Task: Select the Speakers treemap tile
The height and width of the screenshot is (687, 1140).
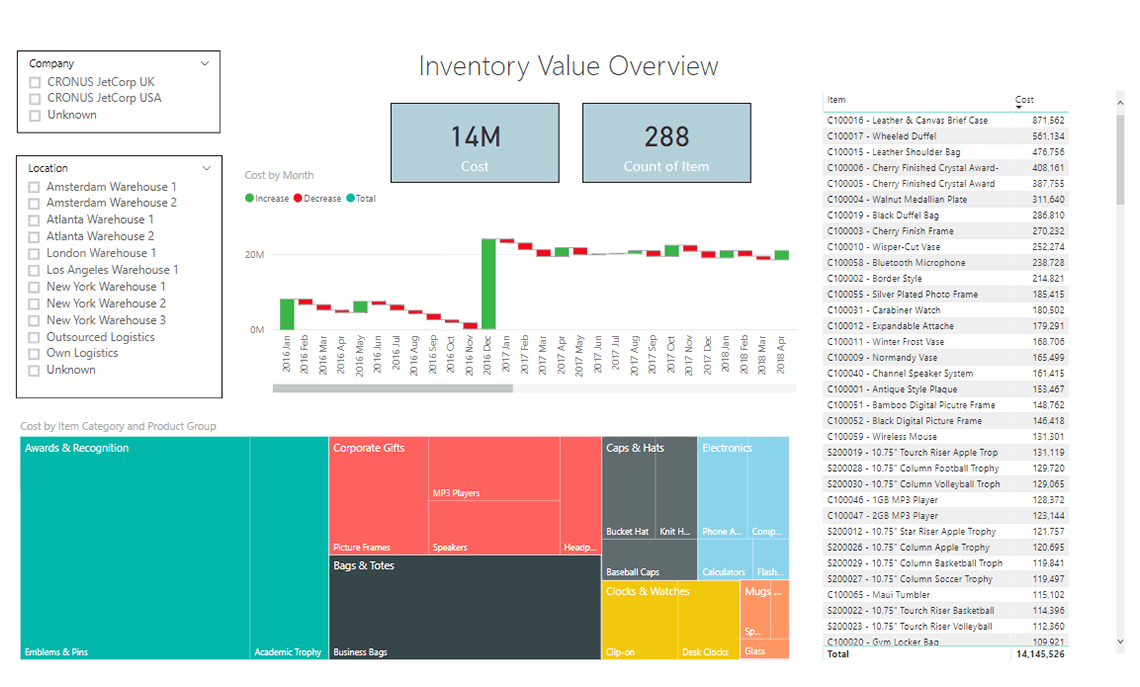Action: click(494, 528)
